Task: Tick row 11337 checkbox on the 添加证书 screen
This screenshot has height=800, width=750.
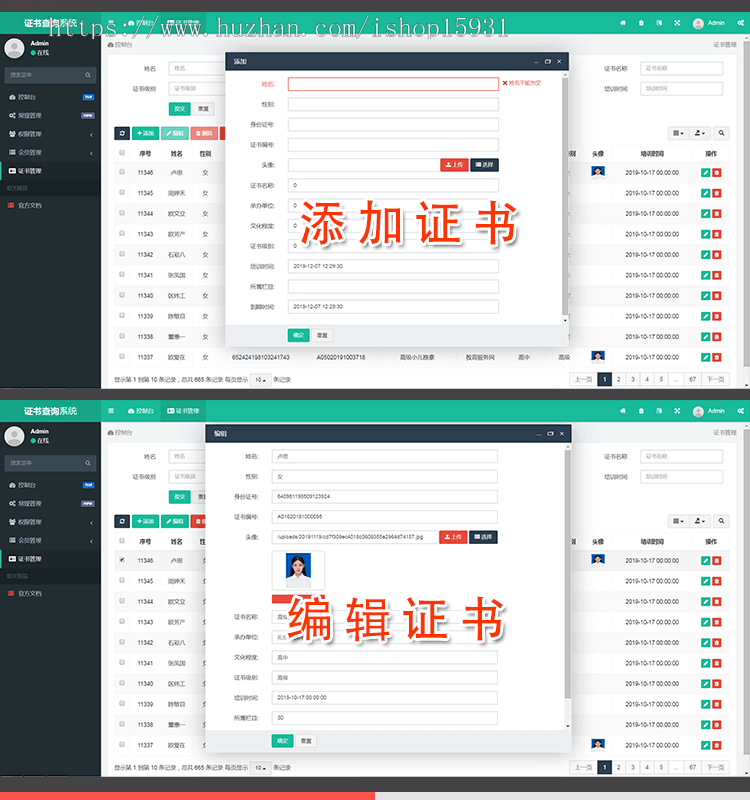Action: tap(122, 356)
